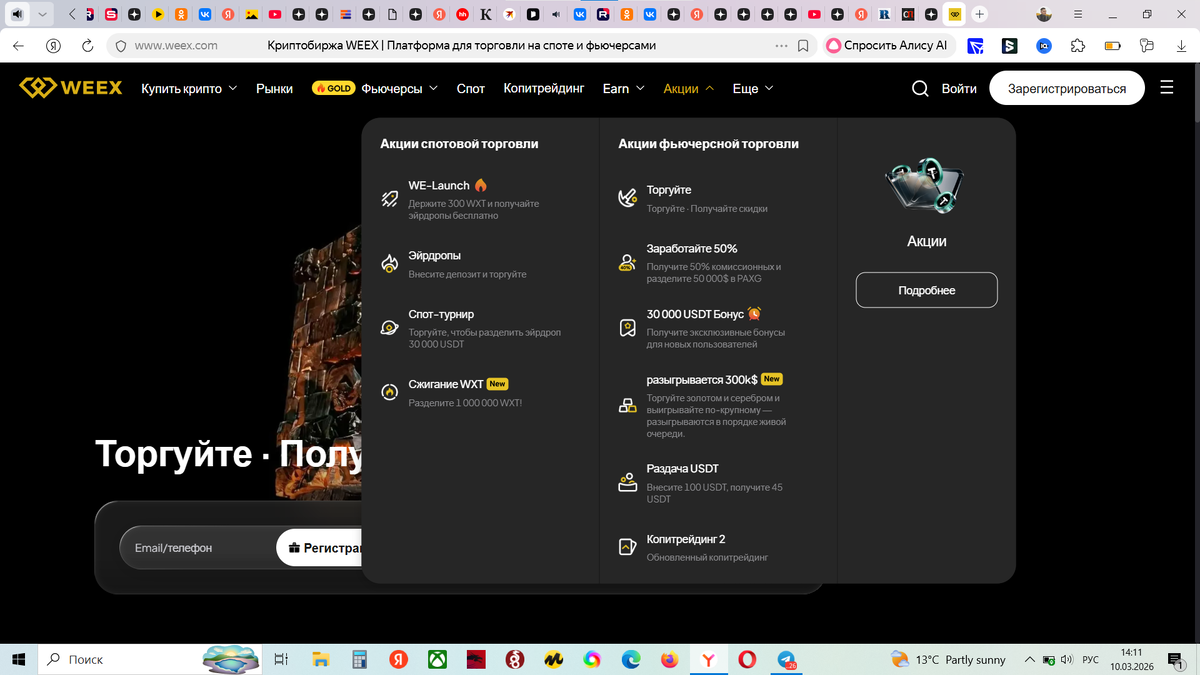This screenshot has height=675, width=1200.
Task: Click the Спот-турнир icon
Action: tap(390, 328)
